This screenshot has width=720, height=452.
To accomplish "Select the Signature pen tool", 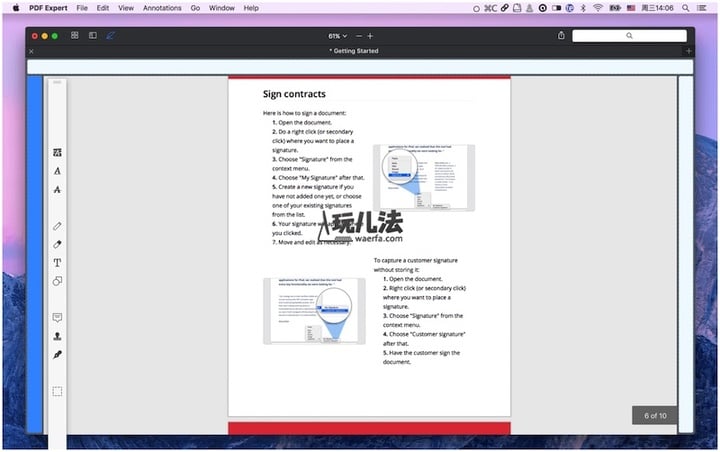I will (57, 354).
